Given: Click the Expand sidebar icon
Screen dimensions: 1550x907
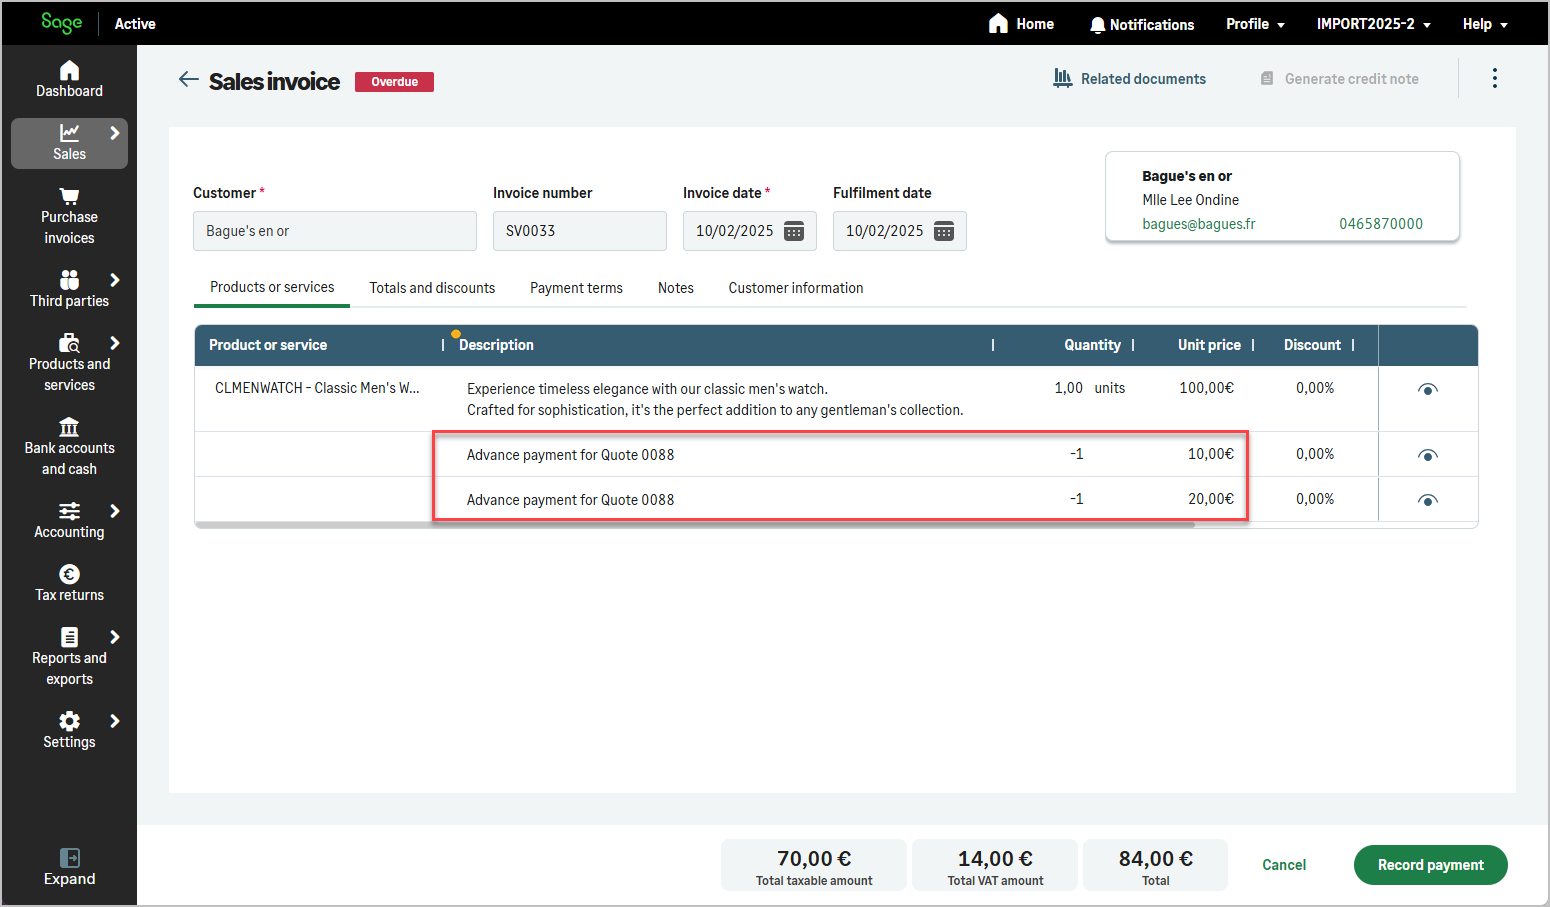Looking at the screenshot, I should [69, 858].
